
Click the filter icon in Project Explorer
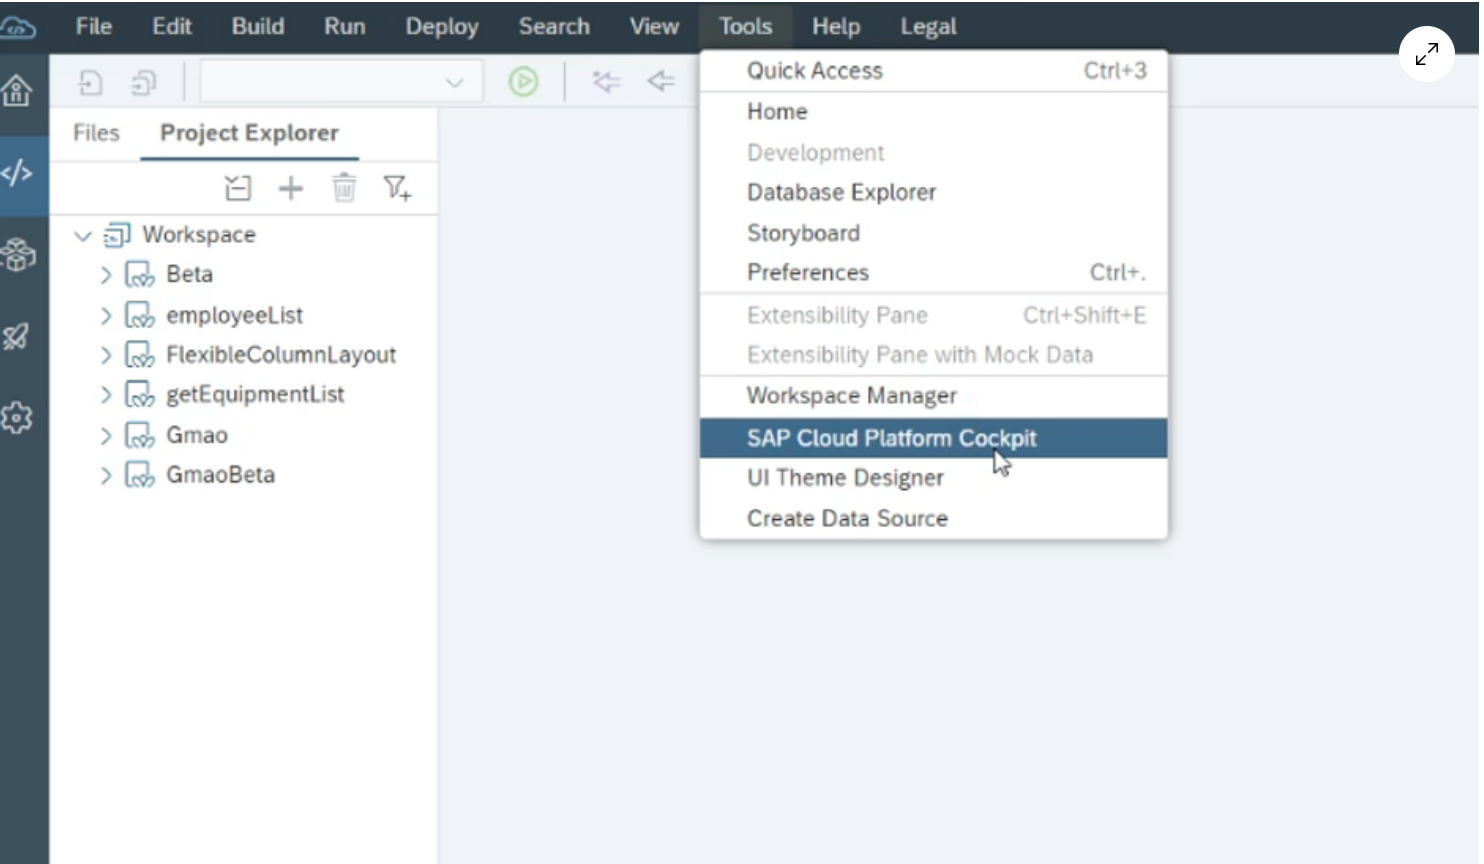pos(397,188)
